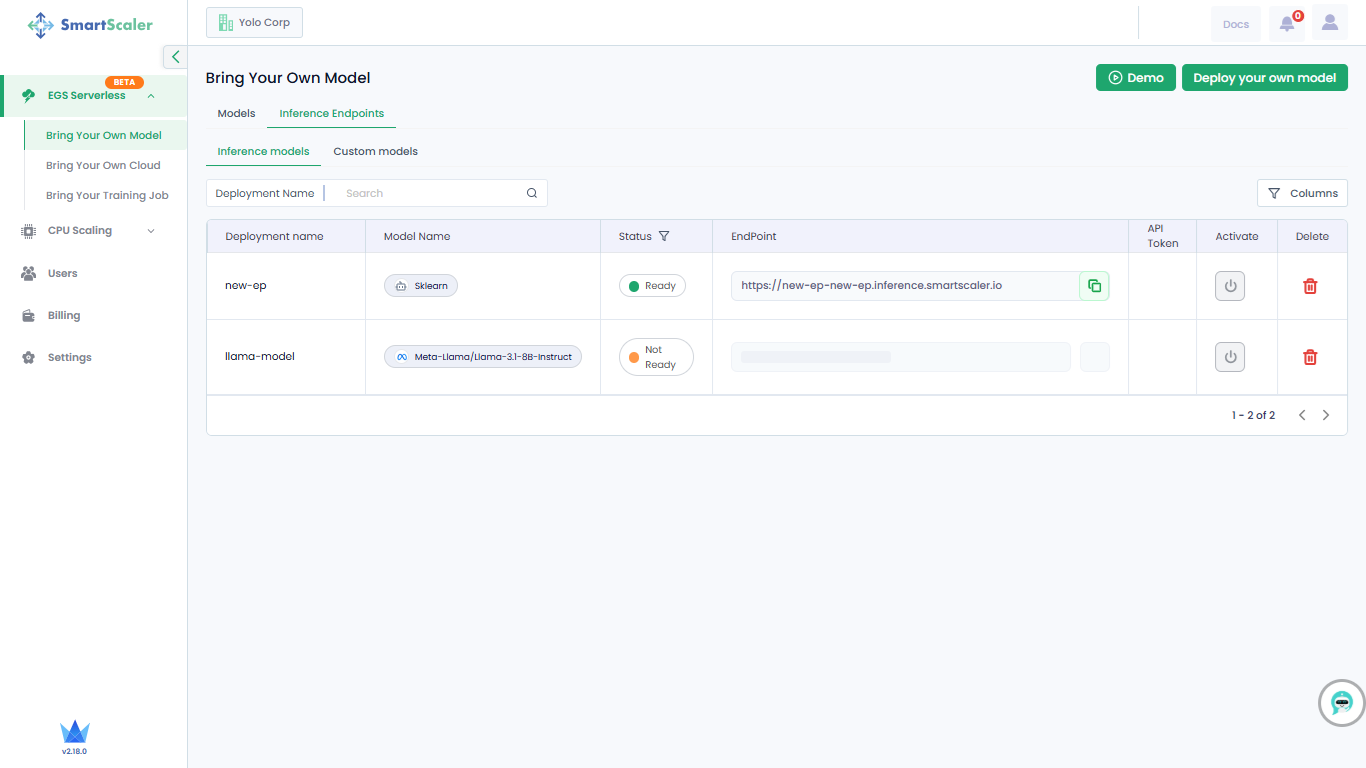1366x768 pixels.
Task: Delete the llama-model deployment
Action: [x=1310, y=357]
